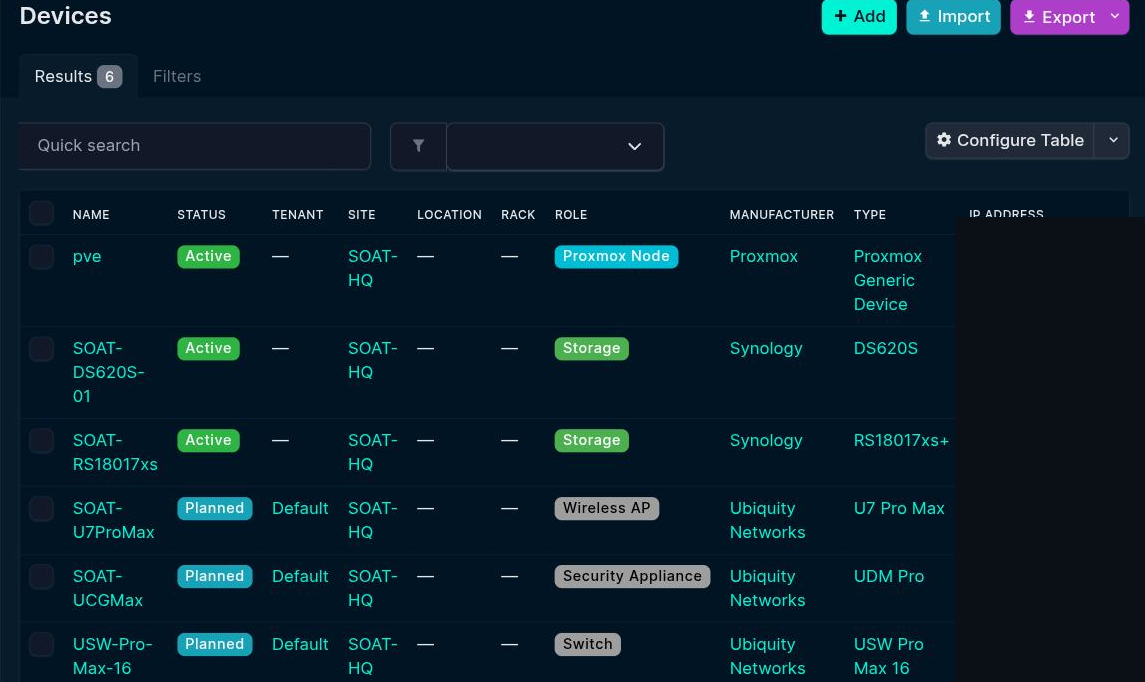Open Ubiquity Networks link in SOAT-U7ProMax row

coord(767,521)
